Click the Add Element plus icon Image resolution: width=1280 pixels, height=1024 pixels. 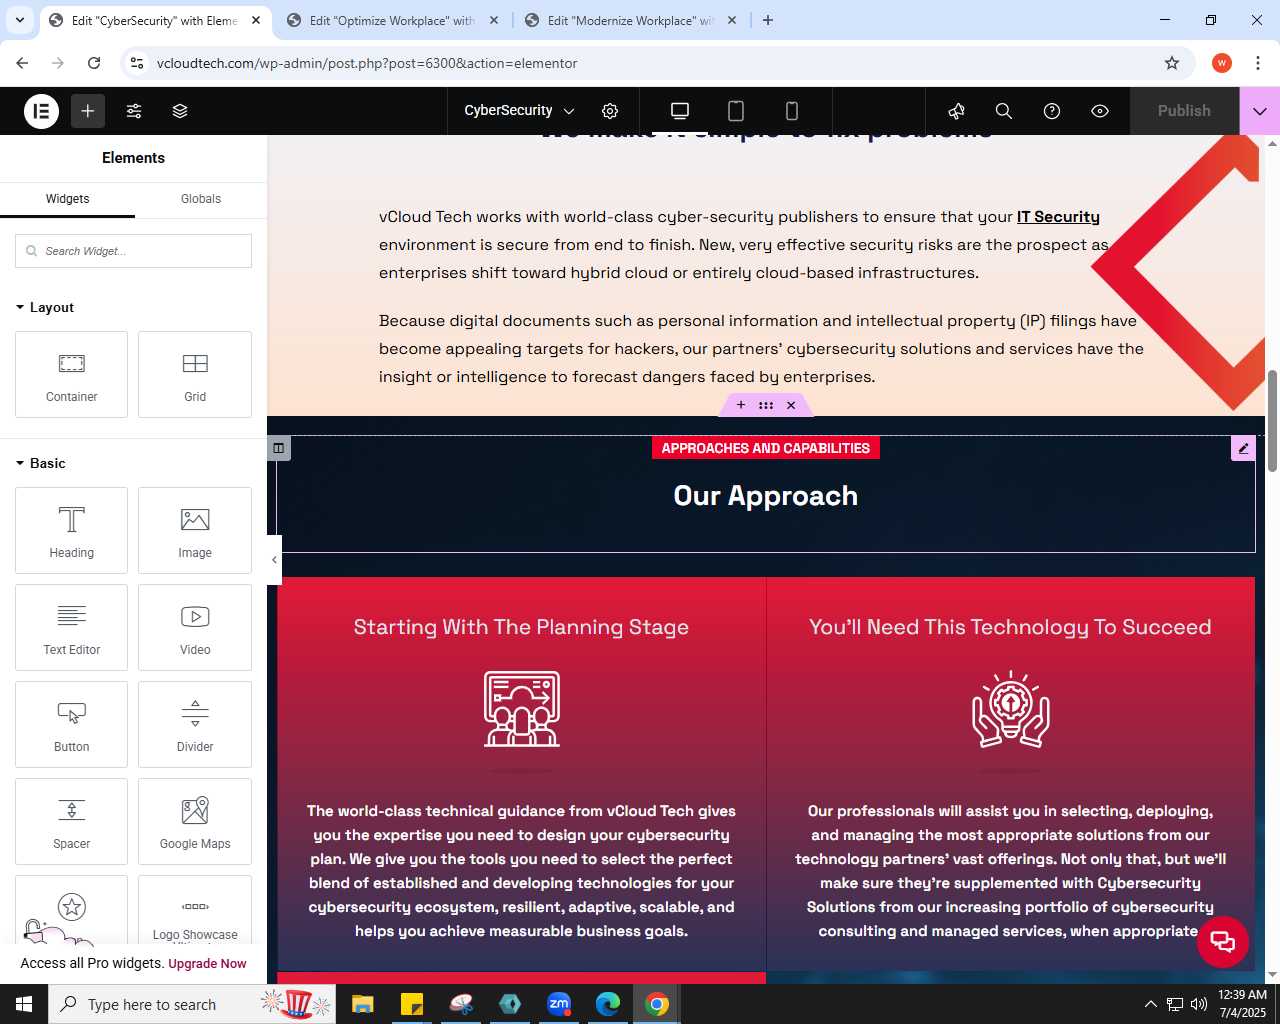(x=88, y=111)
